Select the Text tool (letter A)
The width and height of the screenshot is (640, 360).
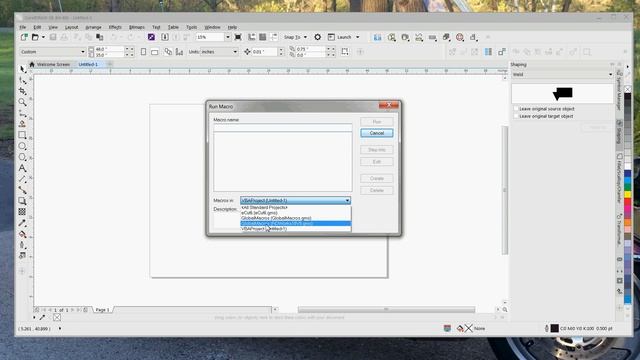click(22, 168)
